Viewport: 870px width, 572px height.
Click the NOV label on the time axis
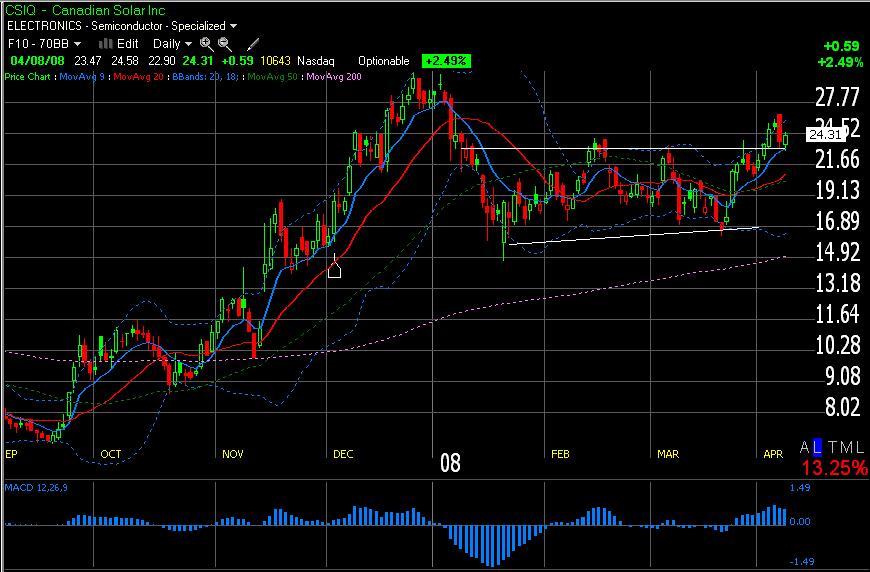232,454
